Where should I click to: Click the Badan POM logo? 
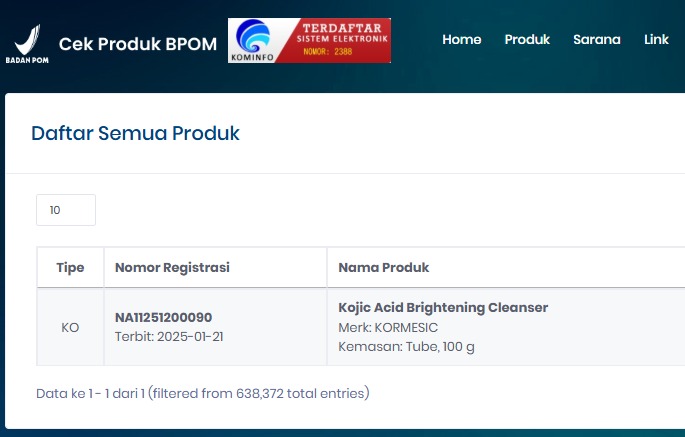pyautogui.click(x=27, y=44)
